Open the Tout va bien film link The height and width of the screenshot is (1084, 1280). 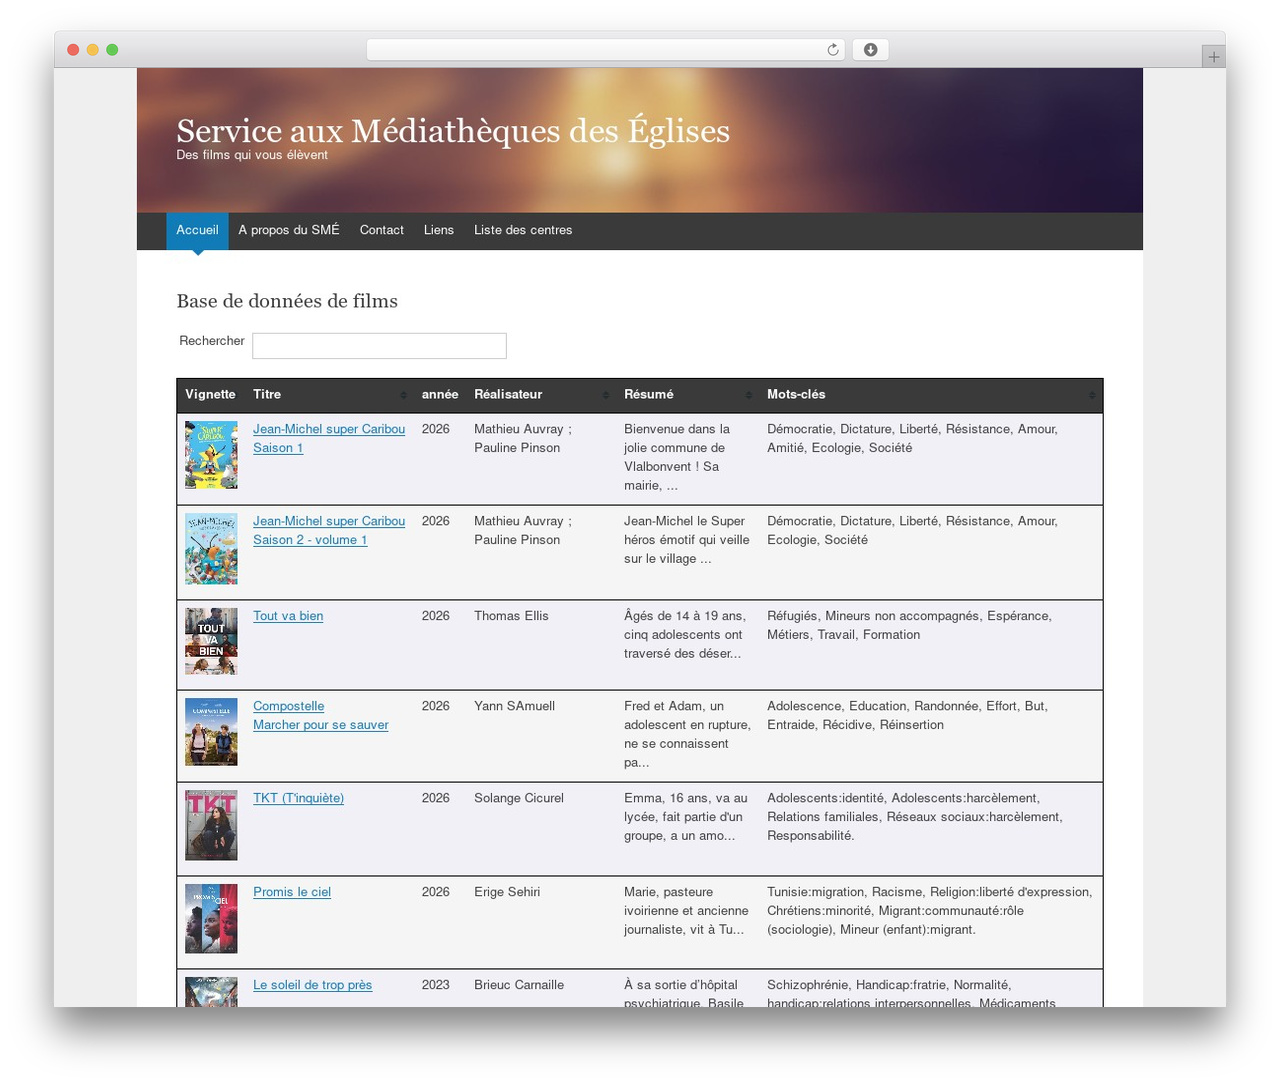pos(288,616)
